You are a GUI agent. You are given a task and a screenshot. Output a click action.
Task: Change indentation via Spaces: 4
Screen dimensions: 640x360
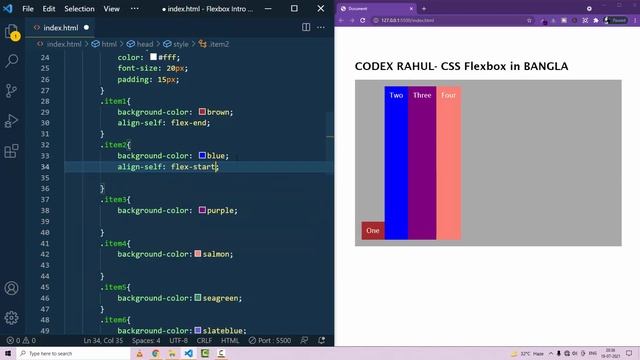[146, 340]
